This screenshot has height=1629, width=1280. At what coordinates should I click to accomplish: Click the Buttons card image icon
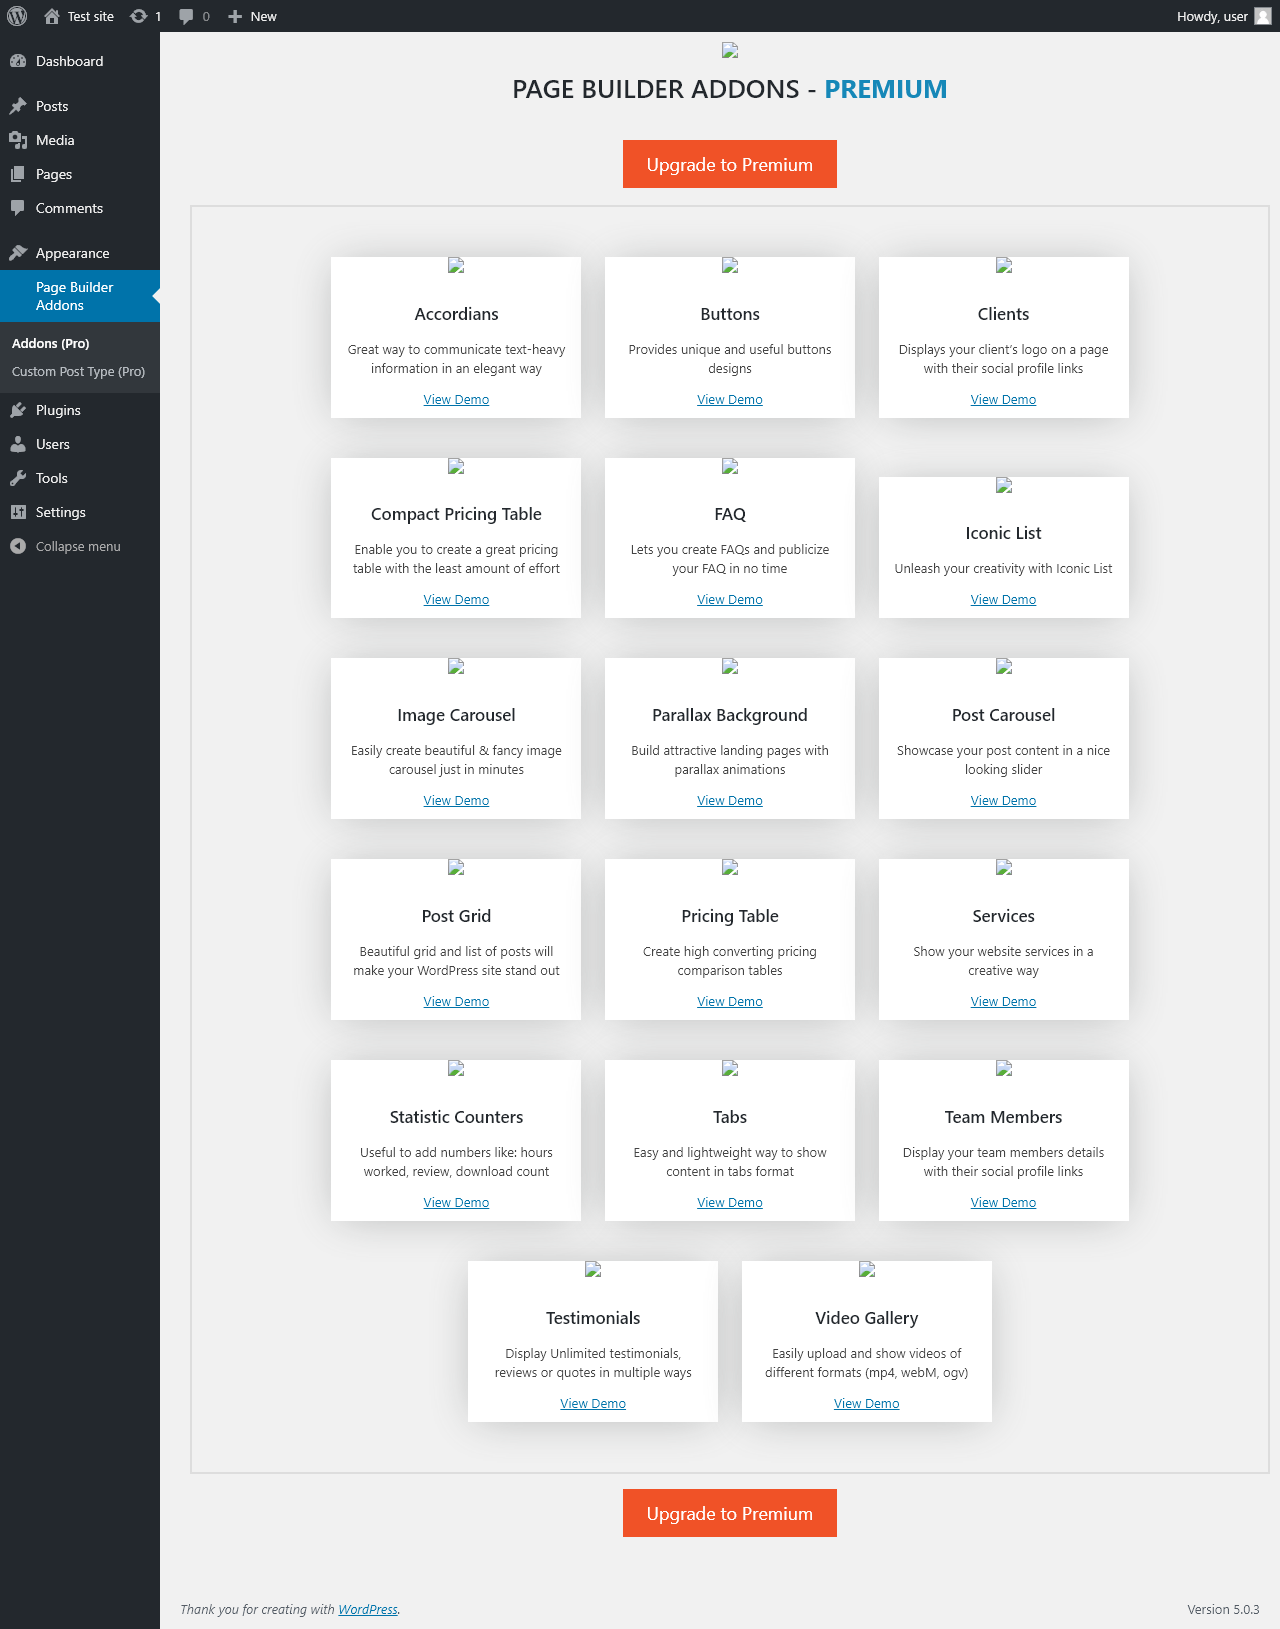pos(730,265)
